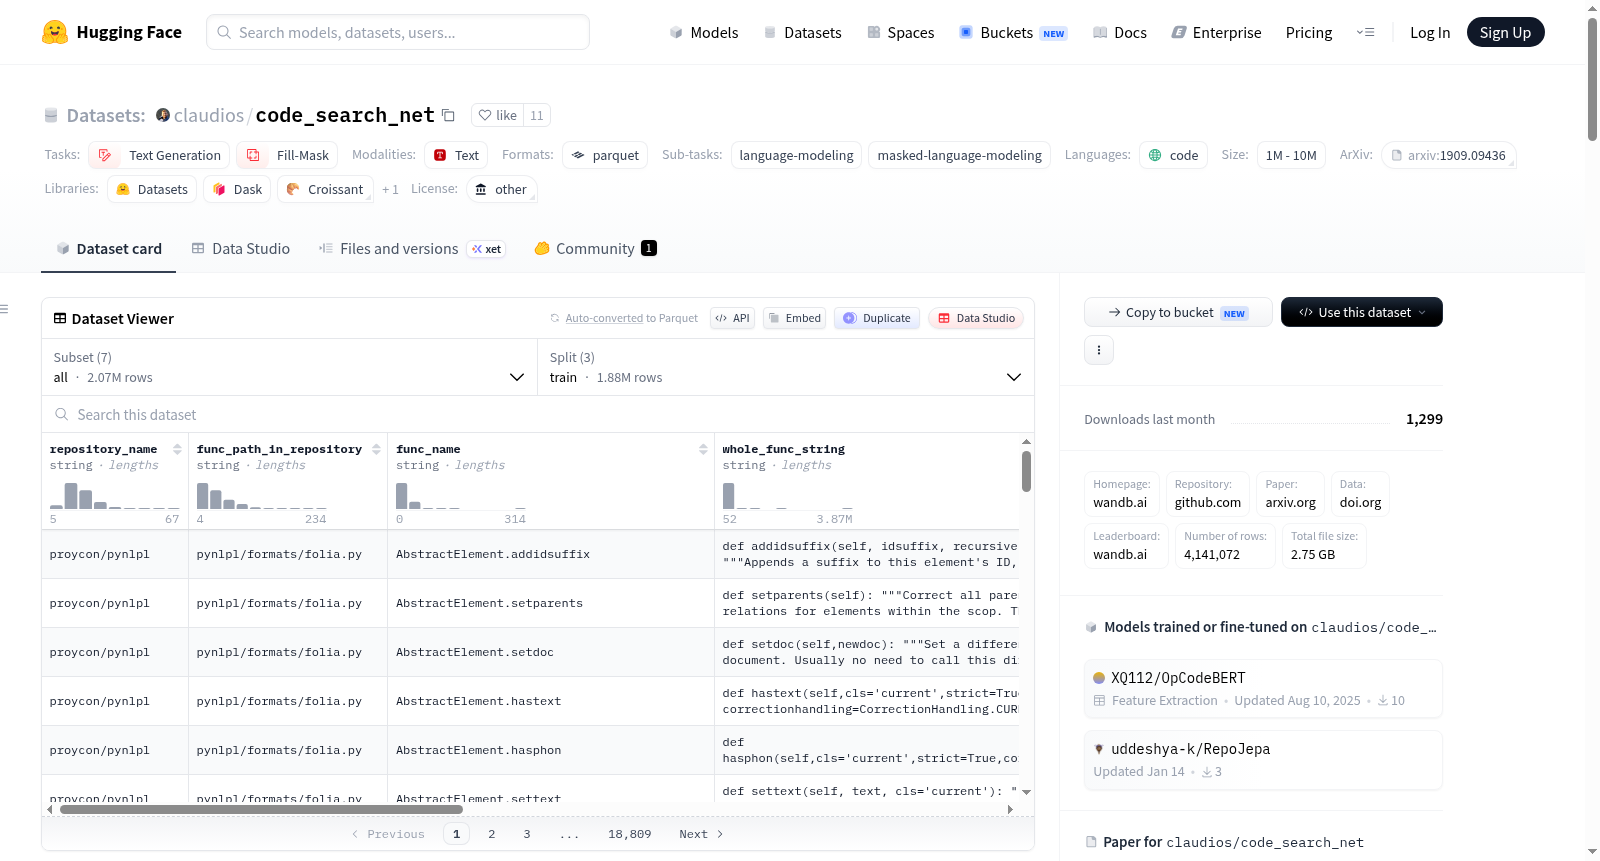Go to page 2 of dataset
The width and height of the screenshot is (1600, 861).
[x=492, y=834]
